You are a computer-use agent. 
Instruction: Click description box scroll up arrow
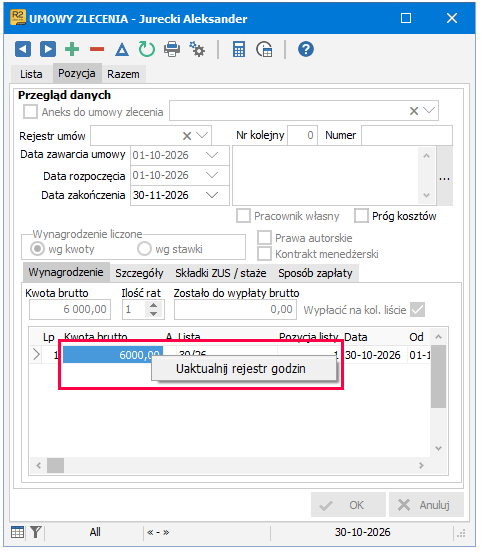pos(427,156)
